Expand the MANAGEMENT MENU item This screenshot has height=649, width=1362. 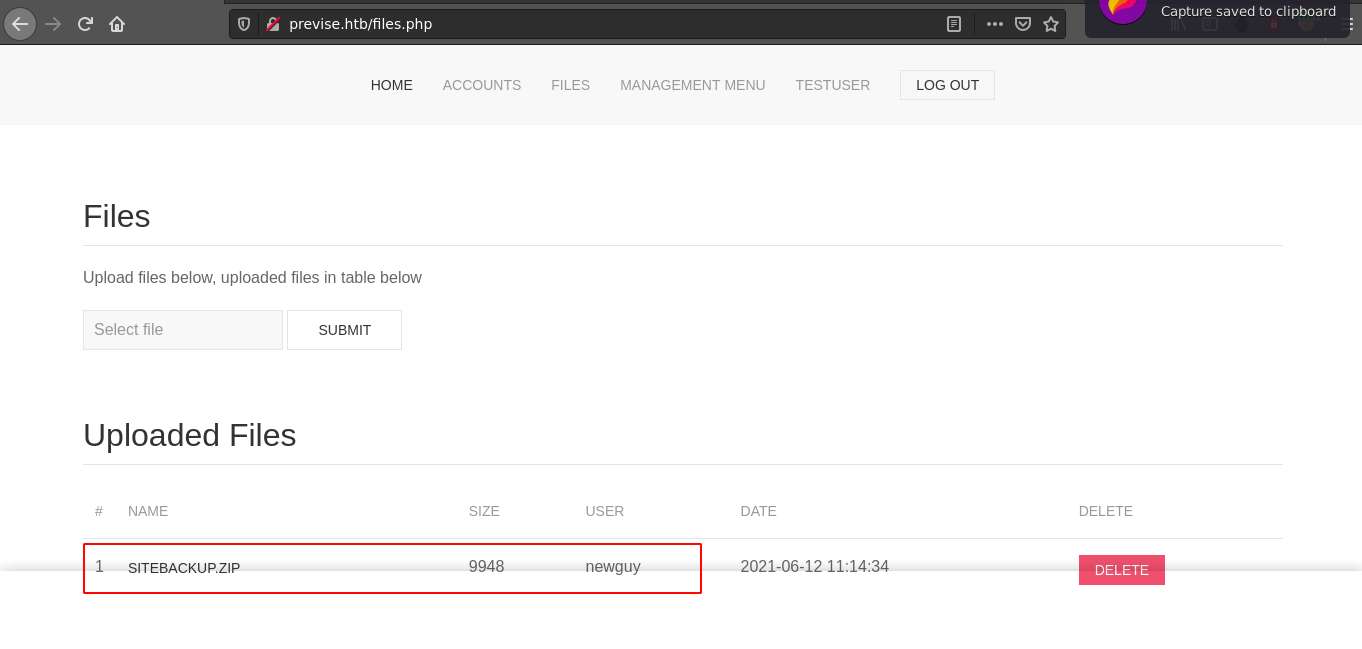point(692,85)
